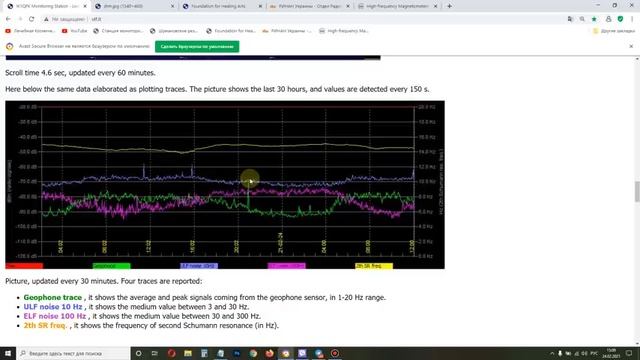Click the not-secure warning icon in address bar

pos(46,19)
